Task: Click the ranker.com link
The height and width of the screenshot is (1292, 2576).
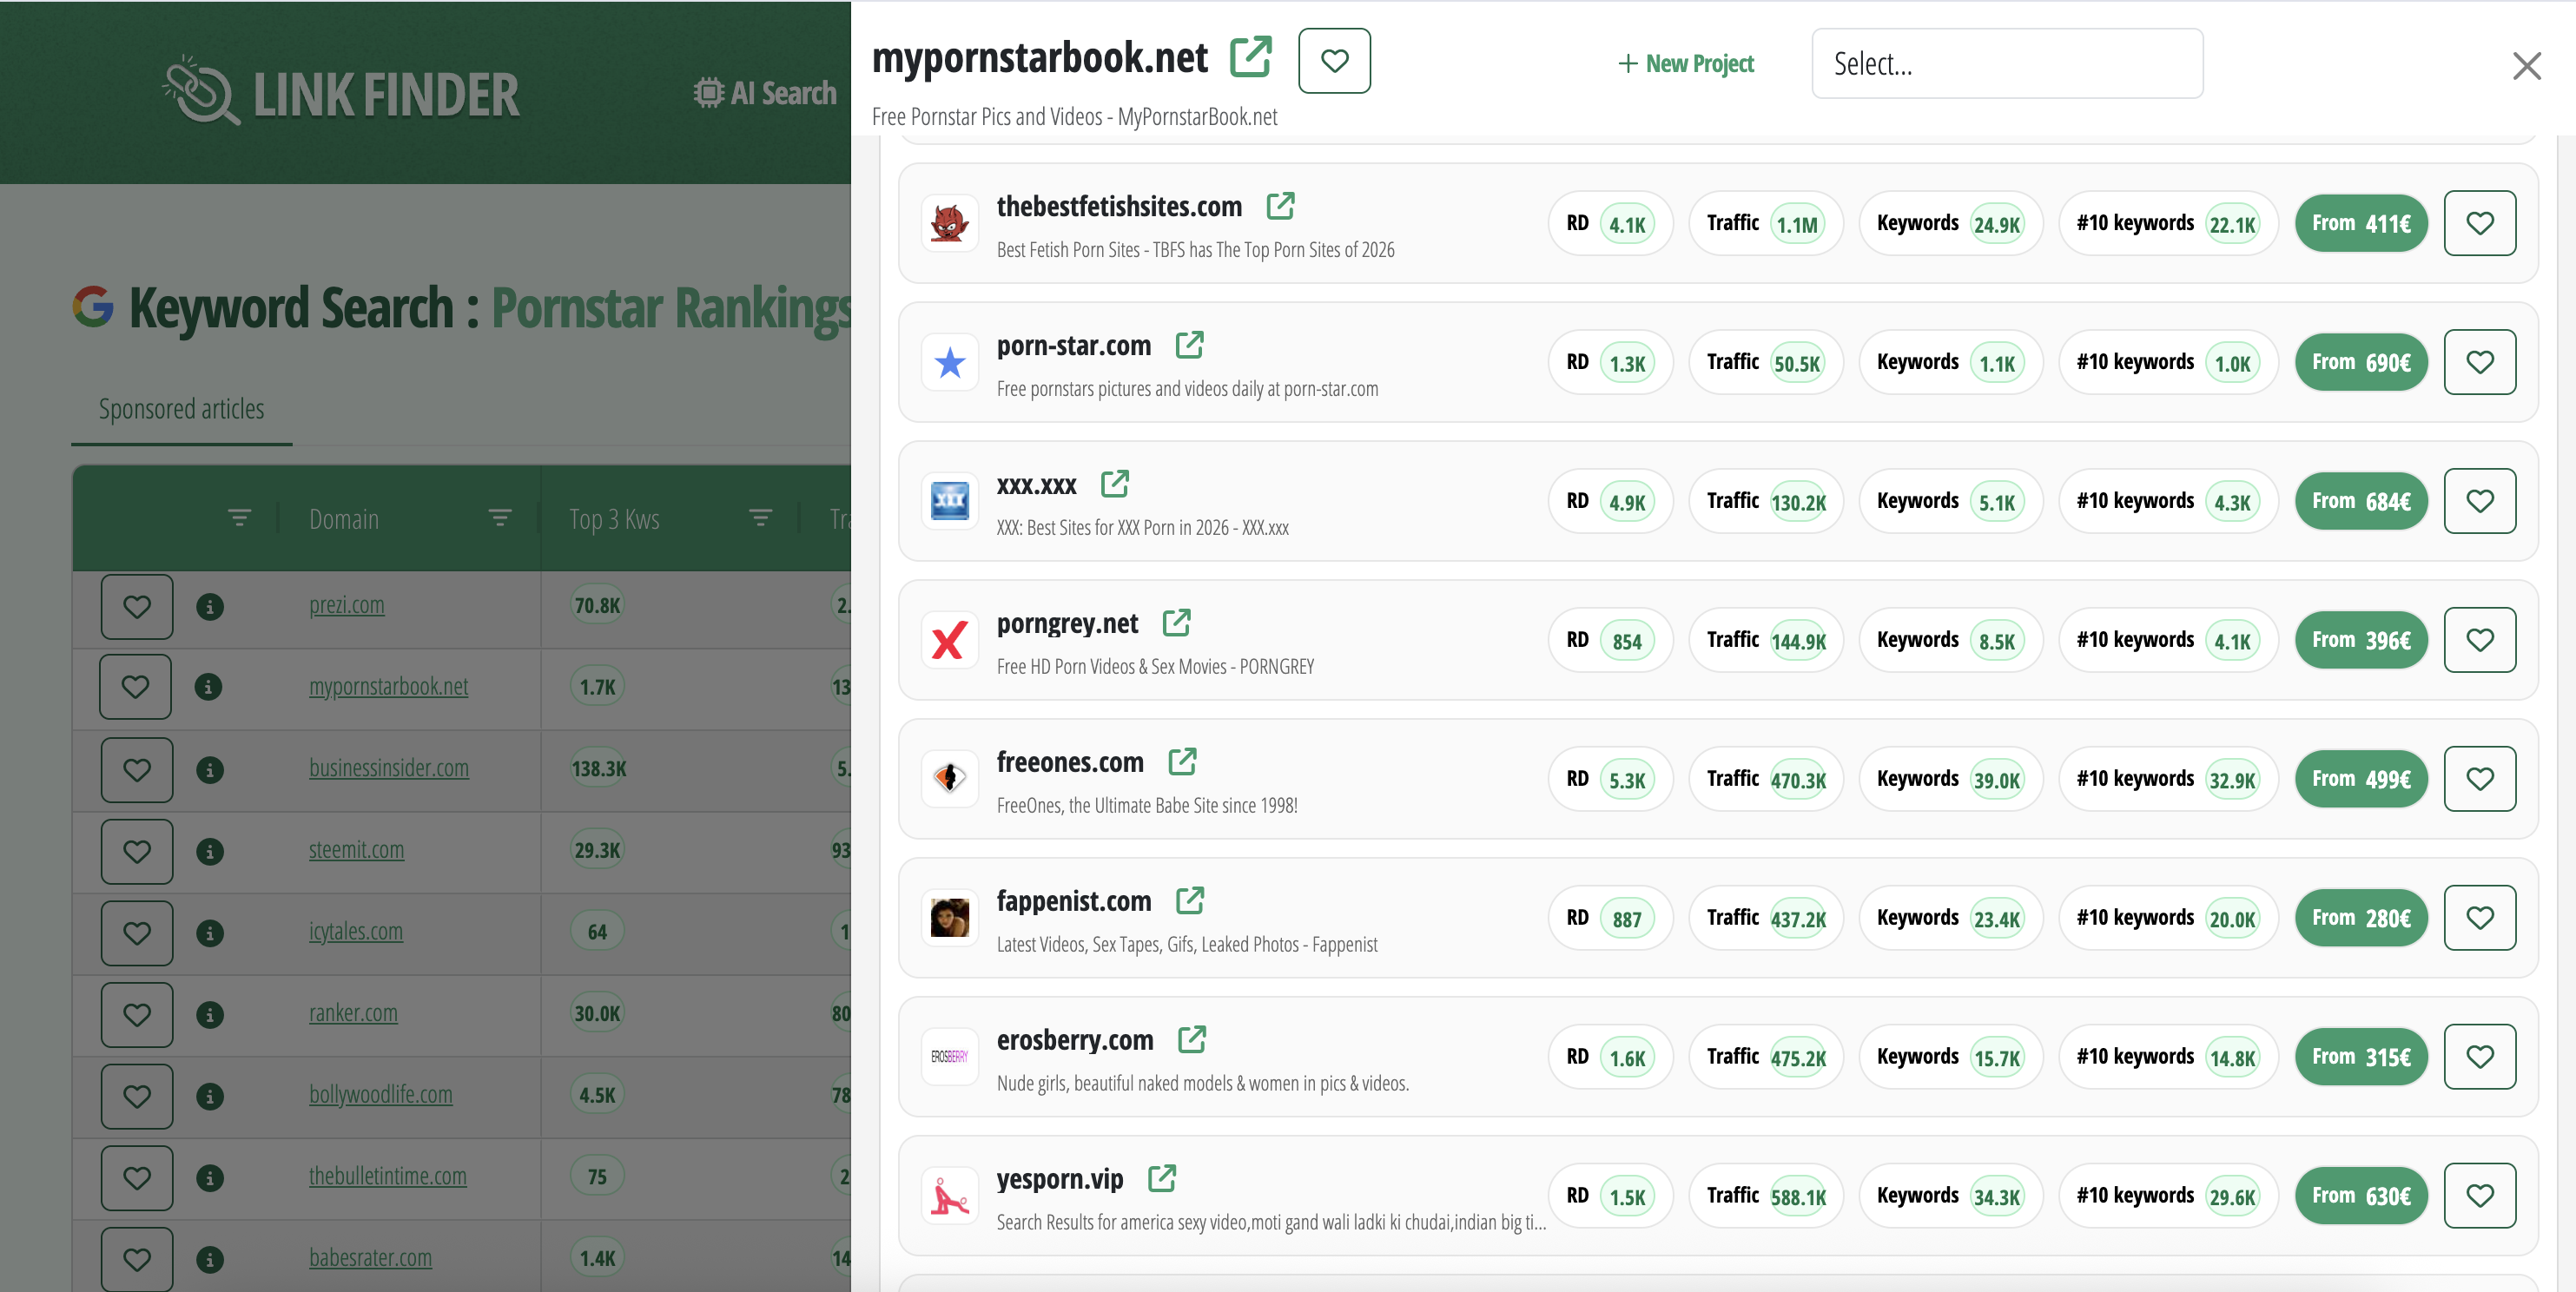Action: pyautogui.click(x=352, y=1013)
